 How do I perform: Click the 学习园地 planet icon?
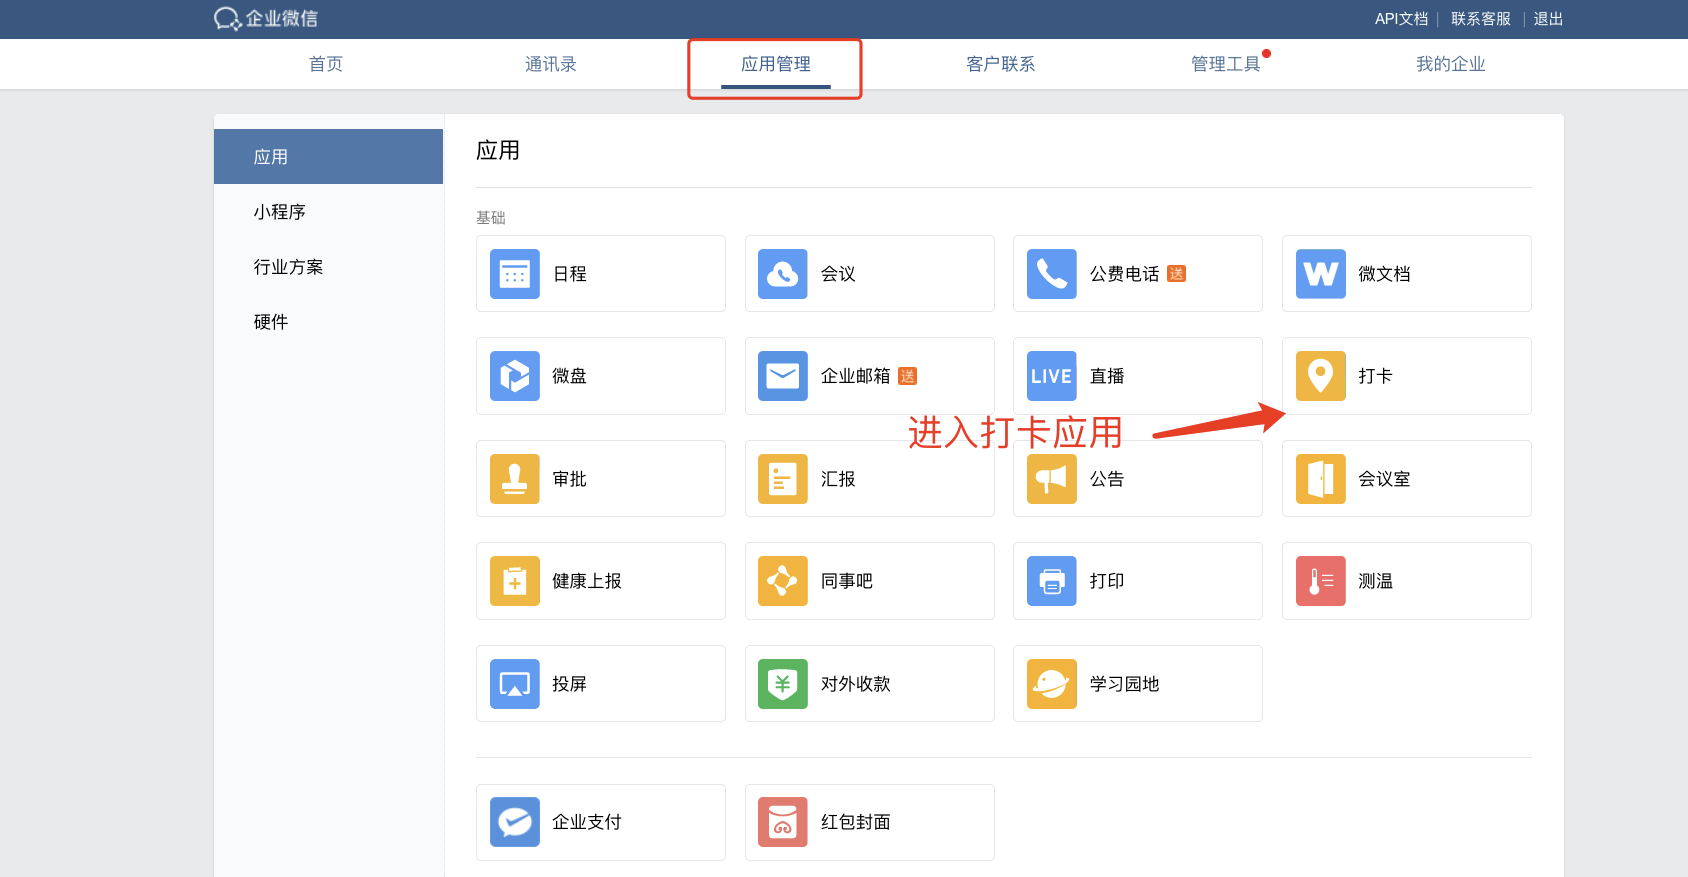(x=1051, y=684)
